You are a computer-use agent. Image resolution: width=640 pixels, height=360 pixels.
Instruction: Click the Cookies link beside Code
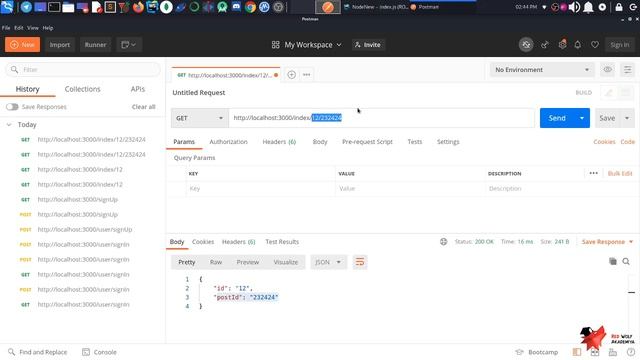[604, 142]
